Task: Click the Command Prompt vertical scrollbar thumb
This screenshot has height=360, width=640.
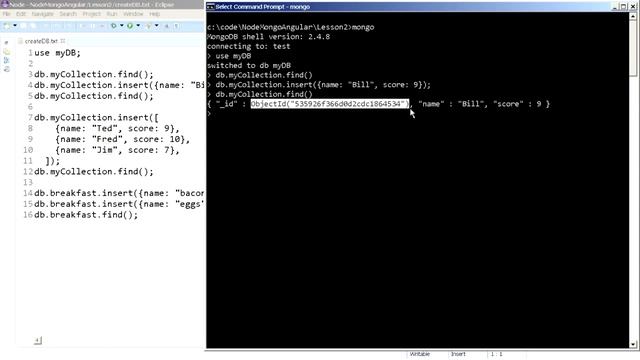Action: (x=633, y=48)
